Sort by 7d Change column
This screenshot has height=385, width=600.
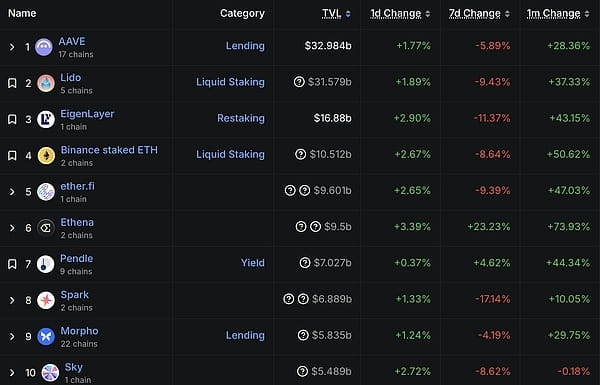[x=474, y=13]
